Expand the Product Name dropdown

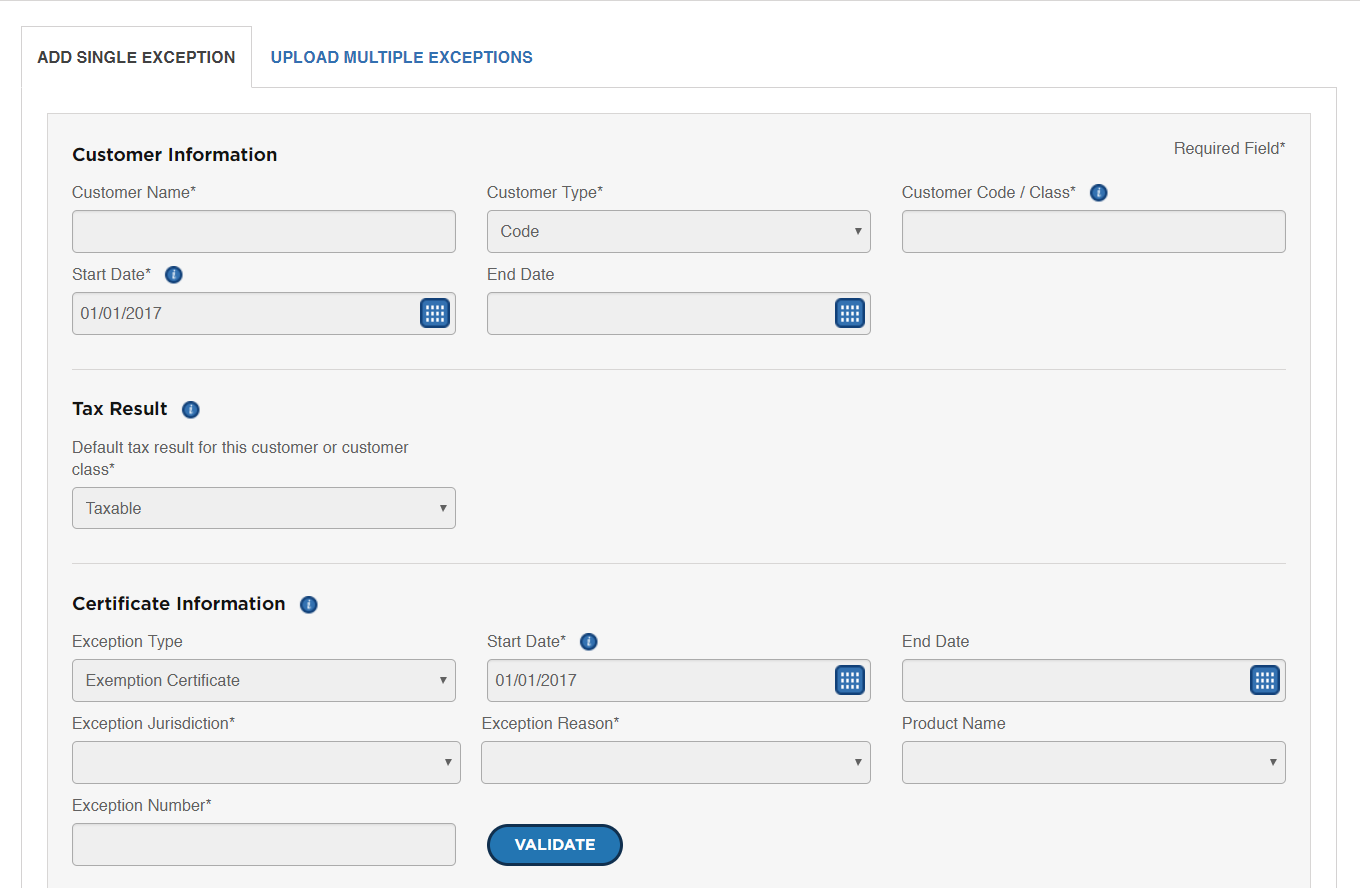pyautogui.click(x=1093, y=762)
